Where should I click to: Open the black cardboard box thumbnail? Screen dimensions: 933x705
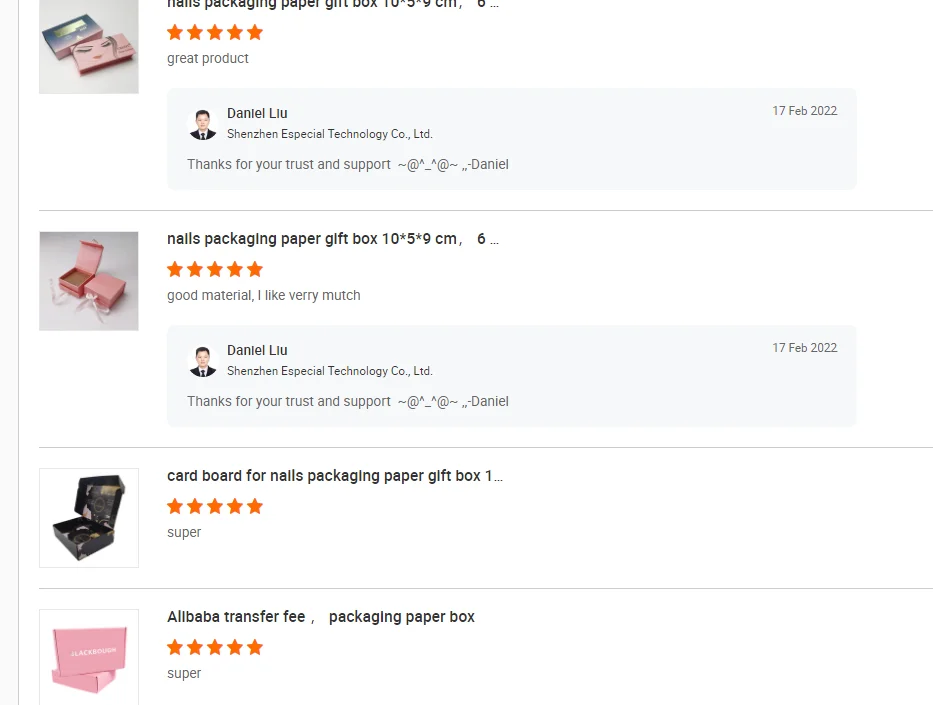(88, 518)
